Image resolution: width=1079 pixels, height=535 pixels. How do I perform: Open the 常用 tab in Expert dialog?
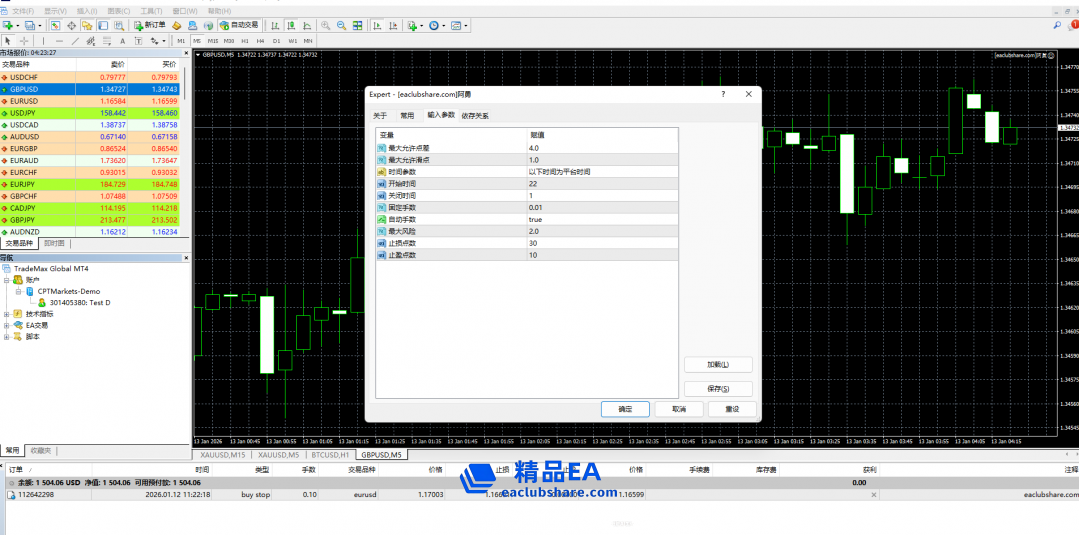[x=407, y=116]
